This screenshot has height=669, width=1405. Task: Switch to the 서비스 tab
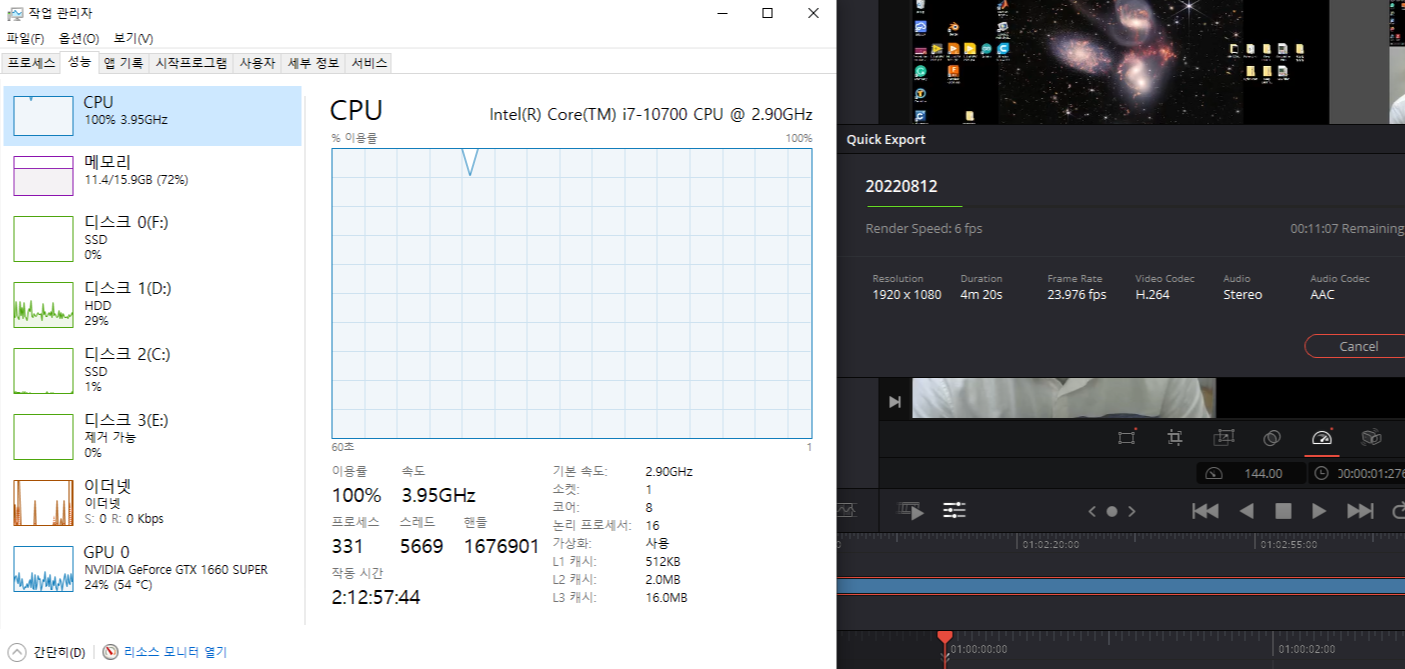369,63
